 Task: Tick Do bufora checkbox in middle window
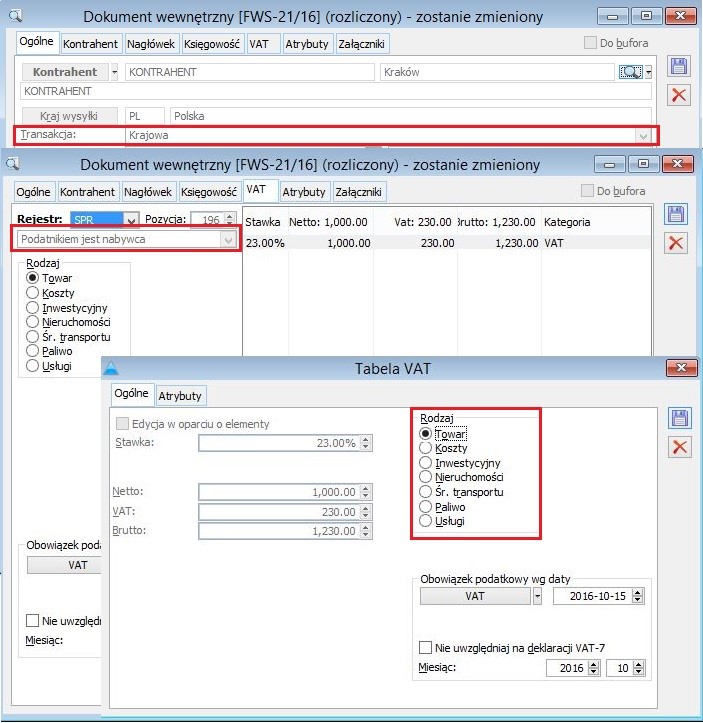[587, 190]
